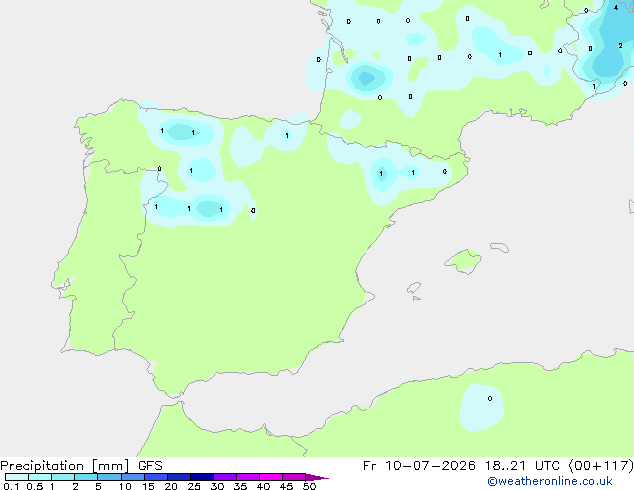Screen dimensions: 634x490
Task: Click the legend value "0.1"
Action: click(11, 486)
